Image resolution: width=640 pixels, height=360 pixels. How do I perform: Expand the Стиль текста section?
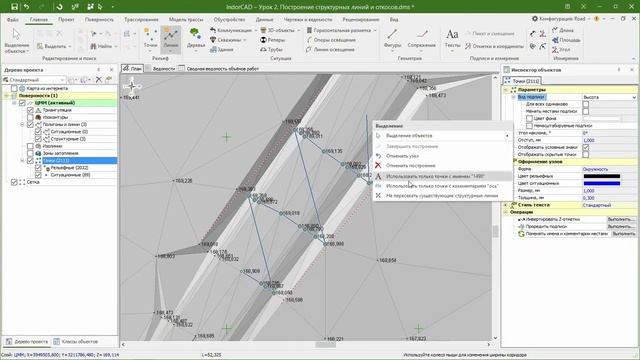coord(506,205)
